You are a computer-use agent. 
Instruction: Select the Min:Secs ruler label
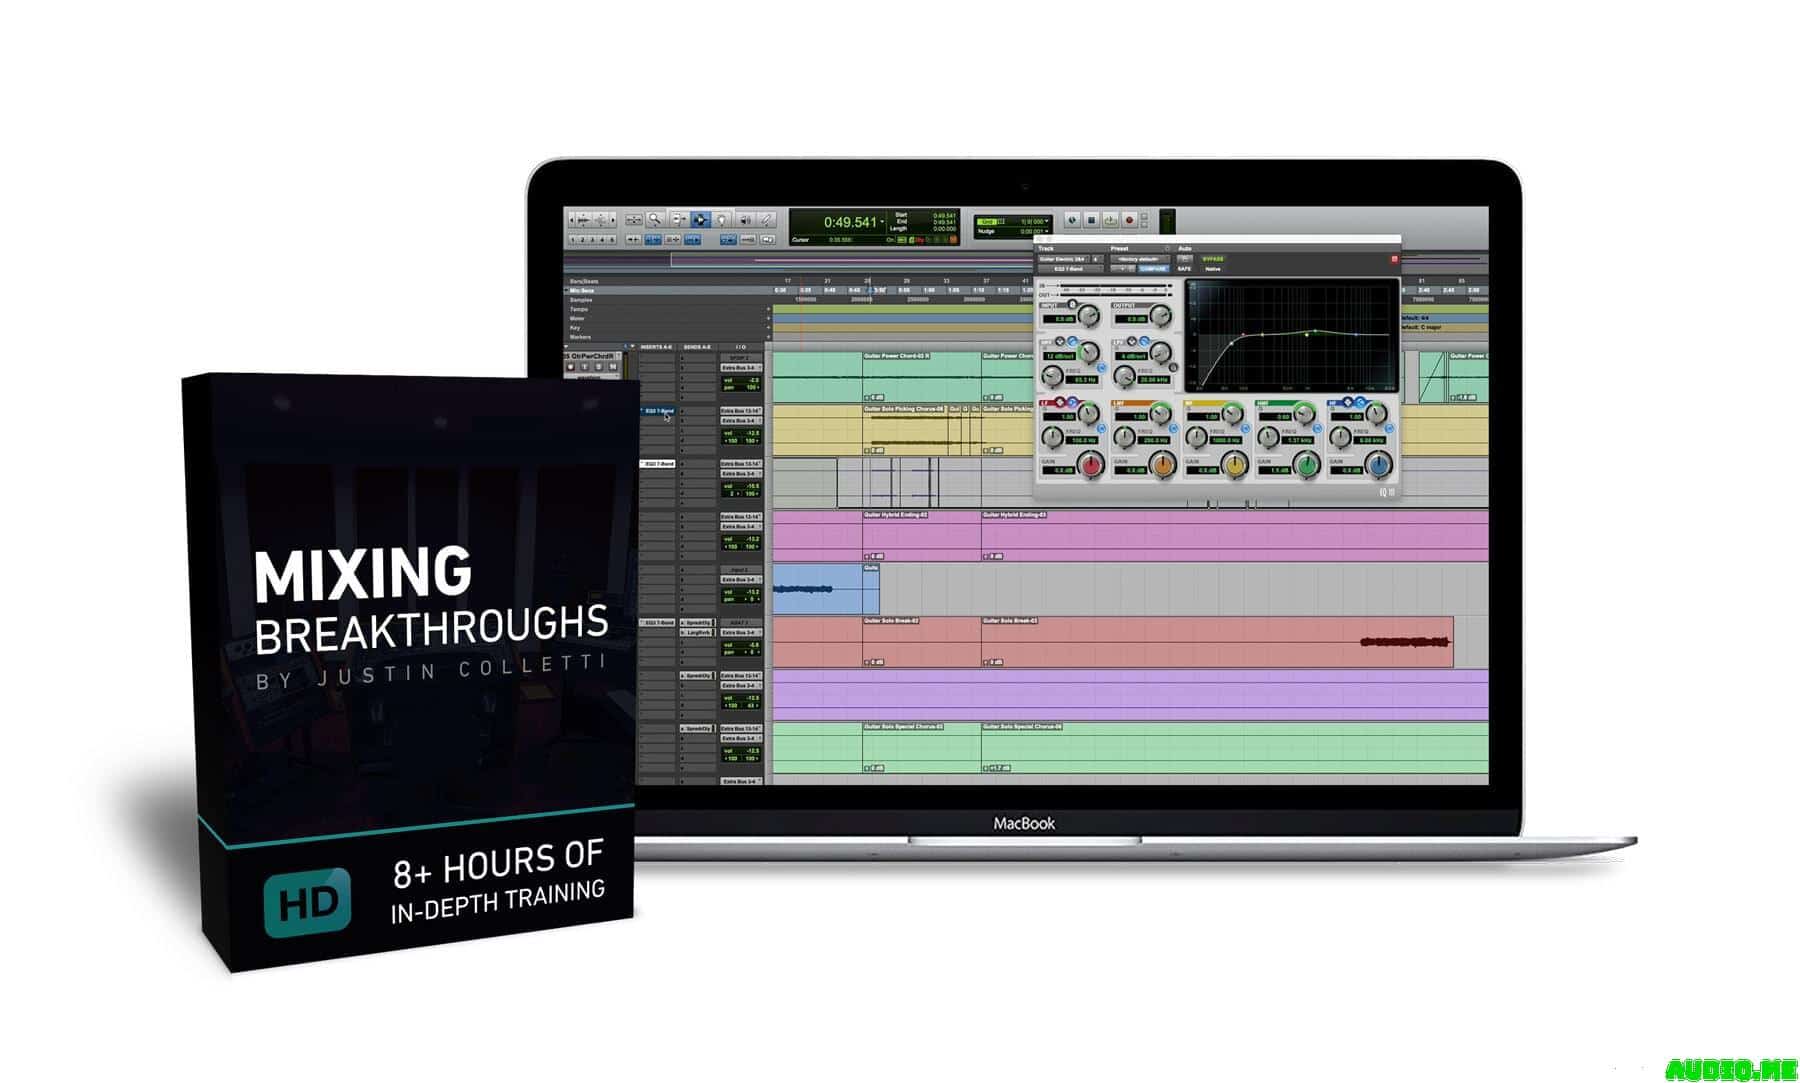point(582,290)
